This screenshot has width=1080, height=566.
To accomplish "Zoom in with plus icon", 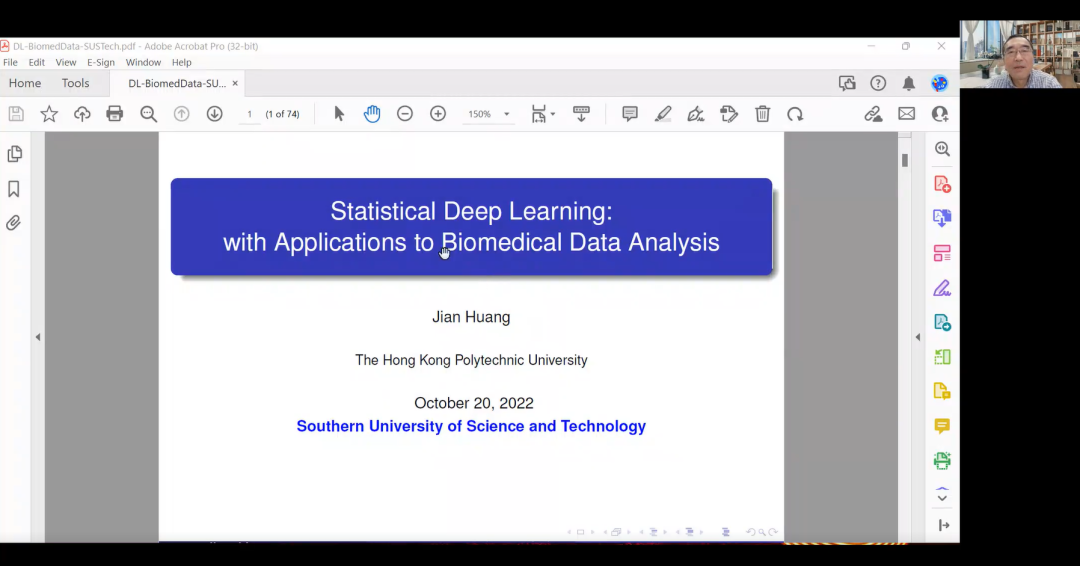I will [438, 114].
